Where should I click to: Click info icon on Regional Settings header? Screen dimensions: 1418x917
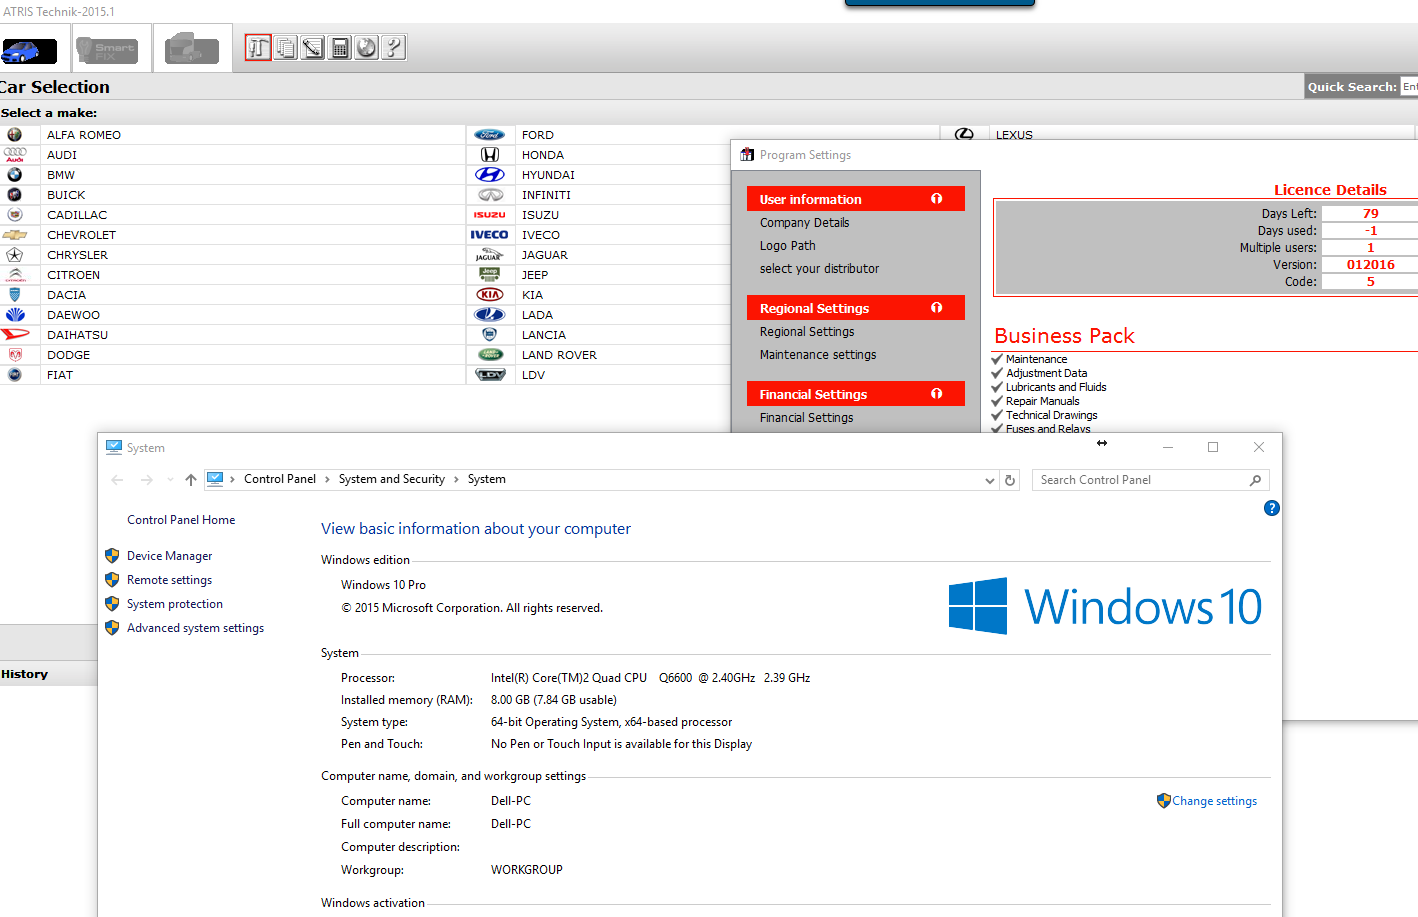click(x=937, y=308)
